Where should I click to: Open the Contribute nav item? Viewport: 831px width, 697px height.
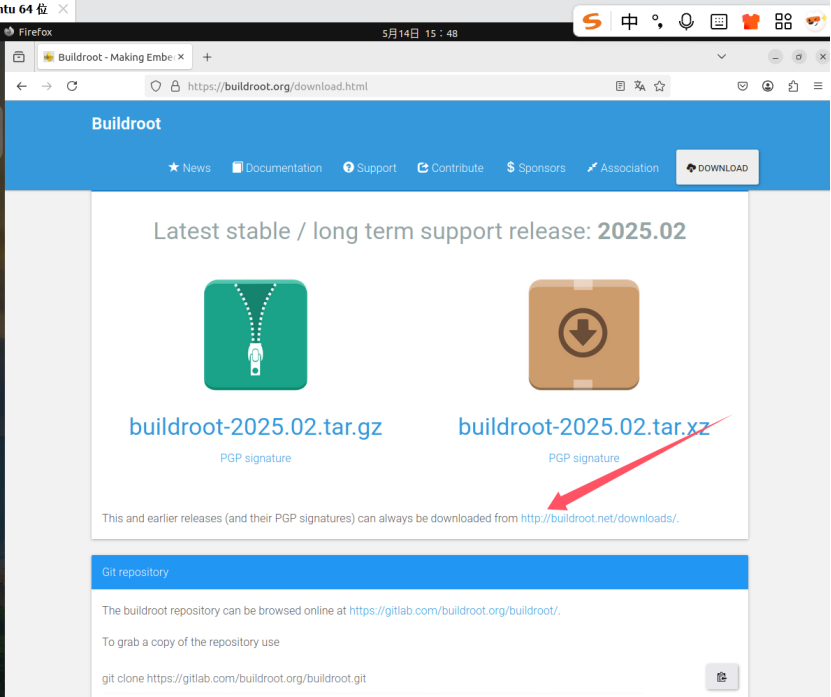450,168
